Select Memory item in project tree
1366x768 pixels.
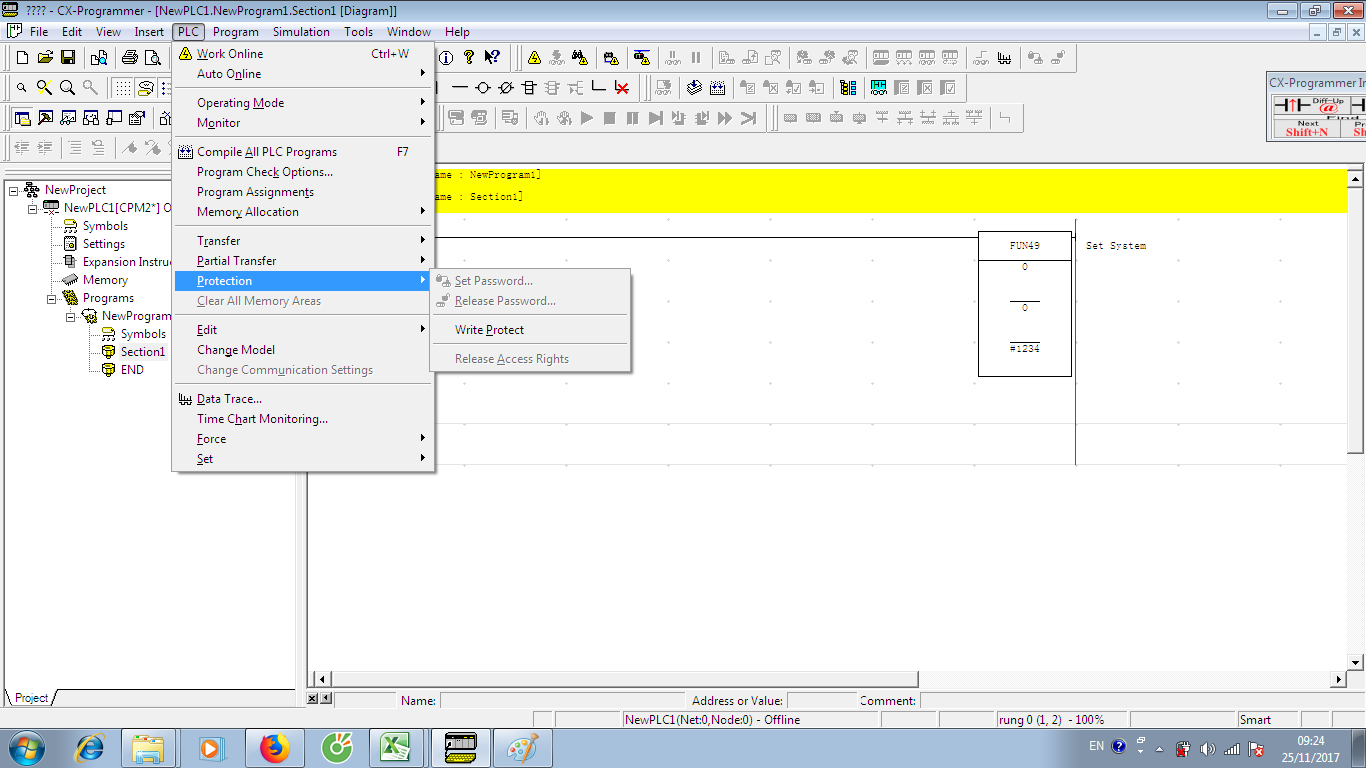[x=105, y=280]
